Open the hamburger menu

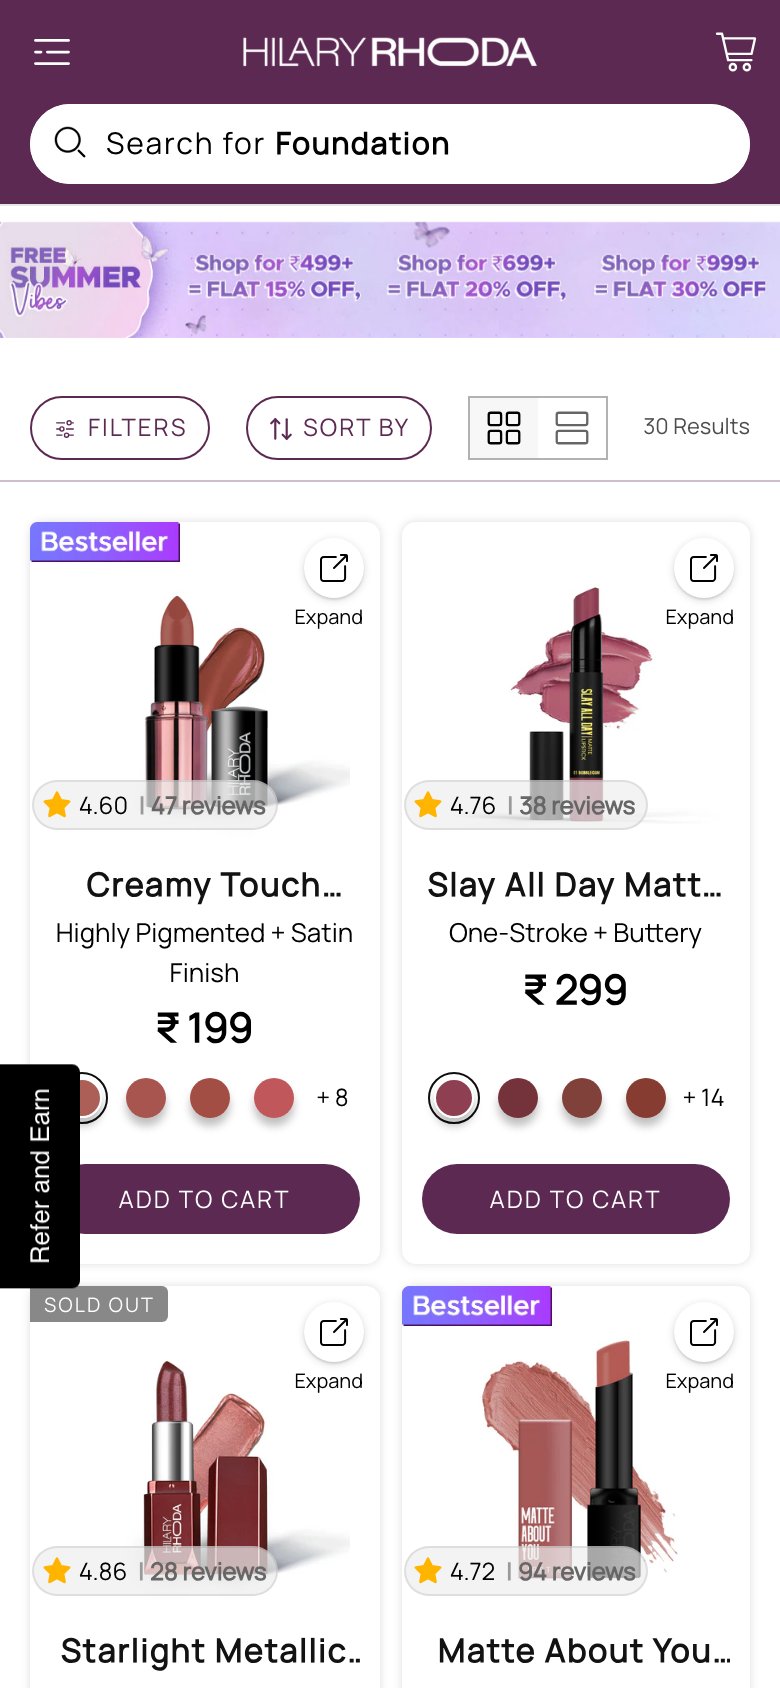click(x=52, y=52)
